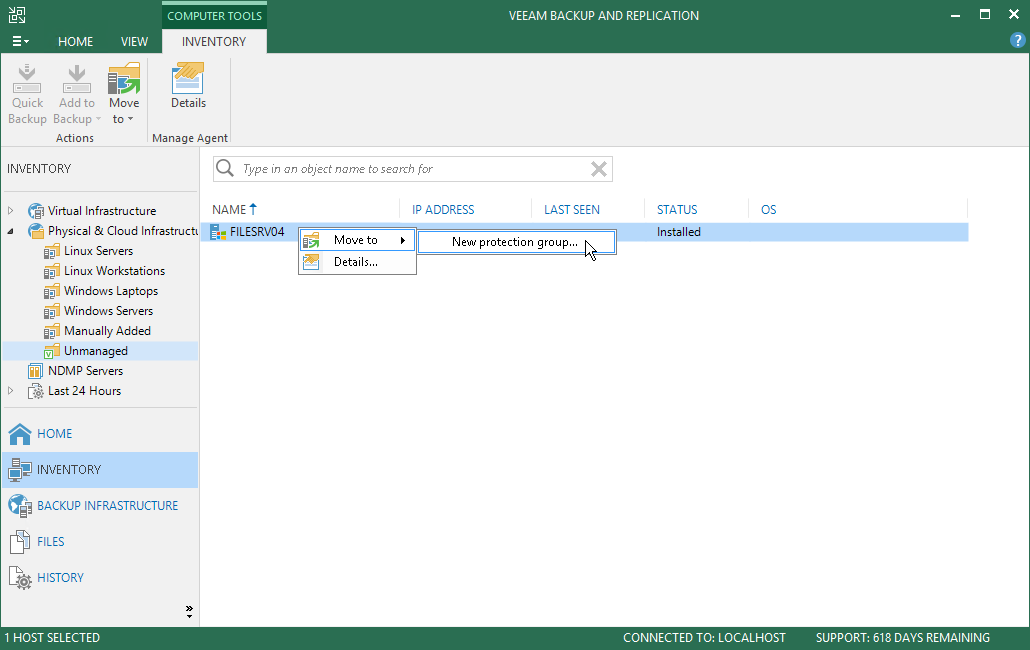The image size is (1030, 650).
Task: Click the magnifier search icon
Action: pyautogui.click(x=225, y=169)
